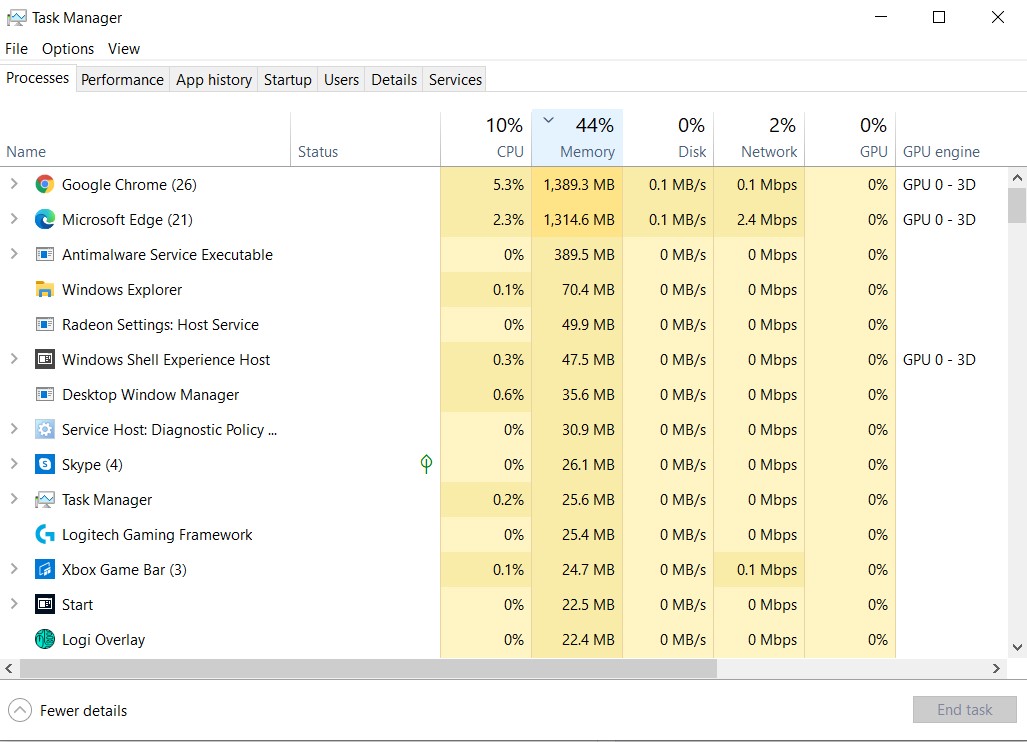The image size is (1027, 742).
Task: Sort processes by the Name column
Action: 145,138
